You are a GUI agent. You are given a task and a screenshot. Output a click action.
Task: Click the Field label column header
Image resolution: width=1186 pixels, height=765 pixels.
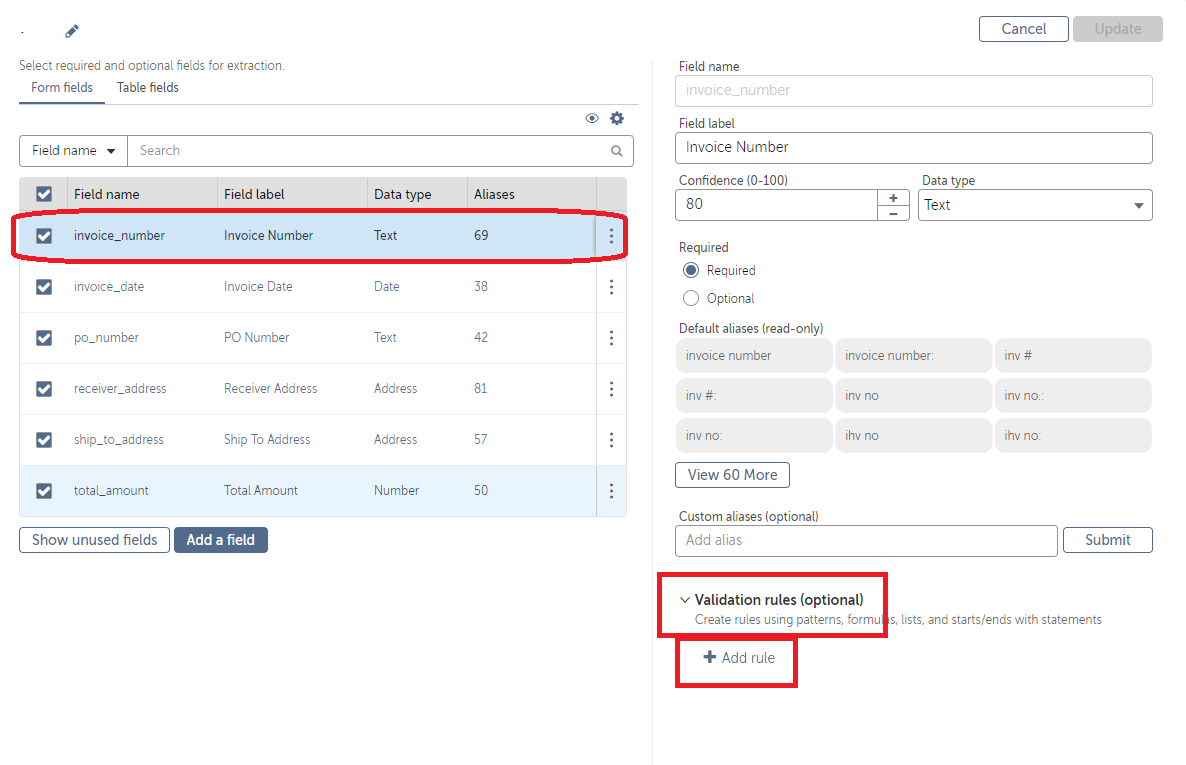pyautogui.click(x=254, y=194)
